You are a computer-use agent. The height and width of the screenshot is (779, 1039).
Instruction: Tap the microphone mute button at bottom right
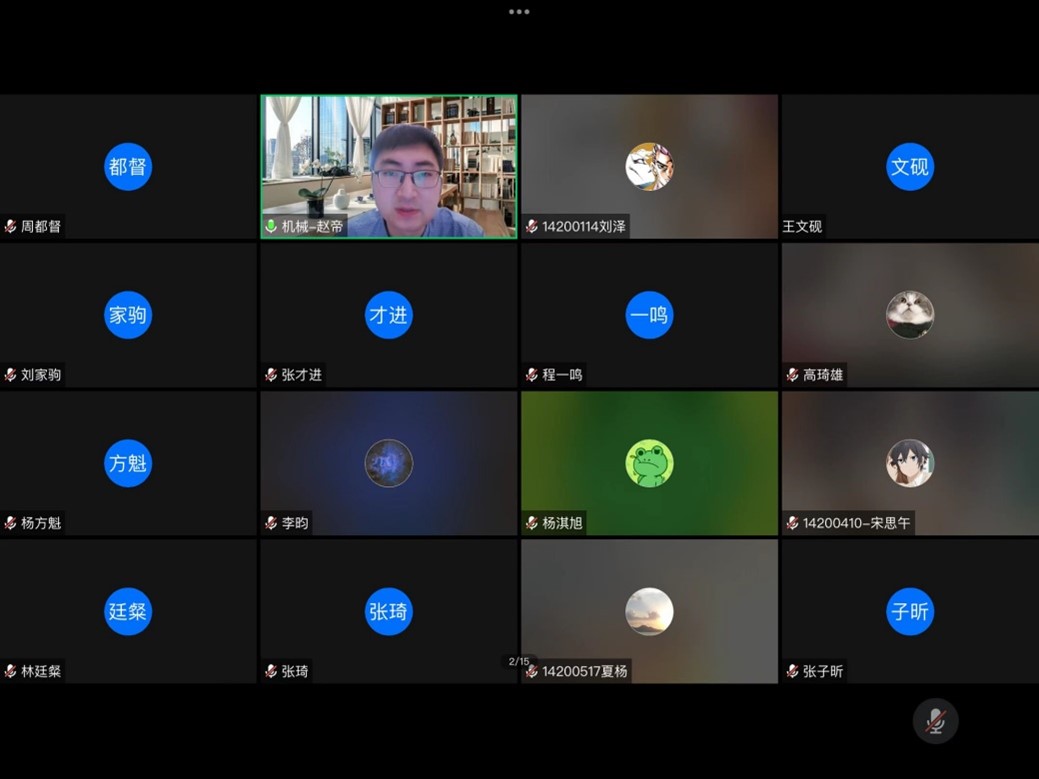pos(935,721)
